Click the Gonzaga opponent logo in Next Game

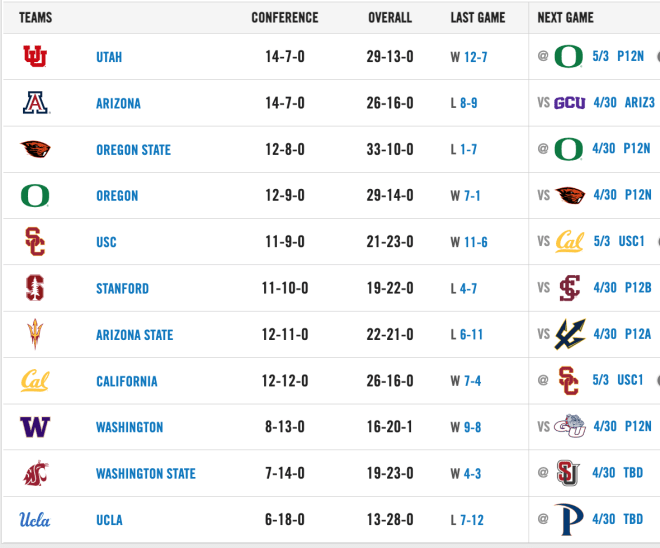pyautogui.click(x=570, y=426)
